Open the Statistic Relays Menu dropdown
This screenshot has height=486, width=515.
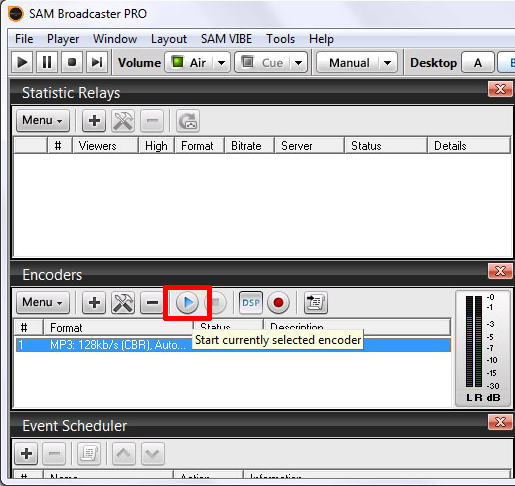[43, 120]
